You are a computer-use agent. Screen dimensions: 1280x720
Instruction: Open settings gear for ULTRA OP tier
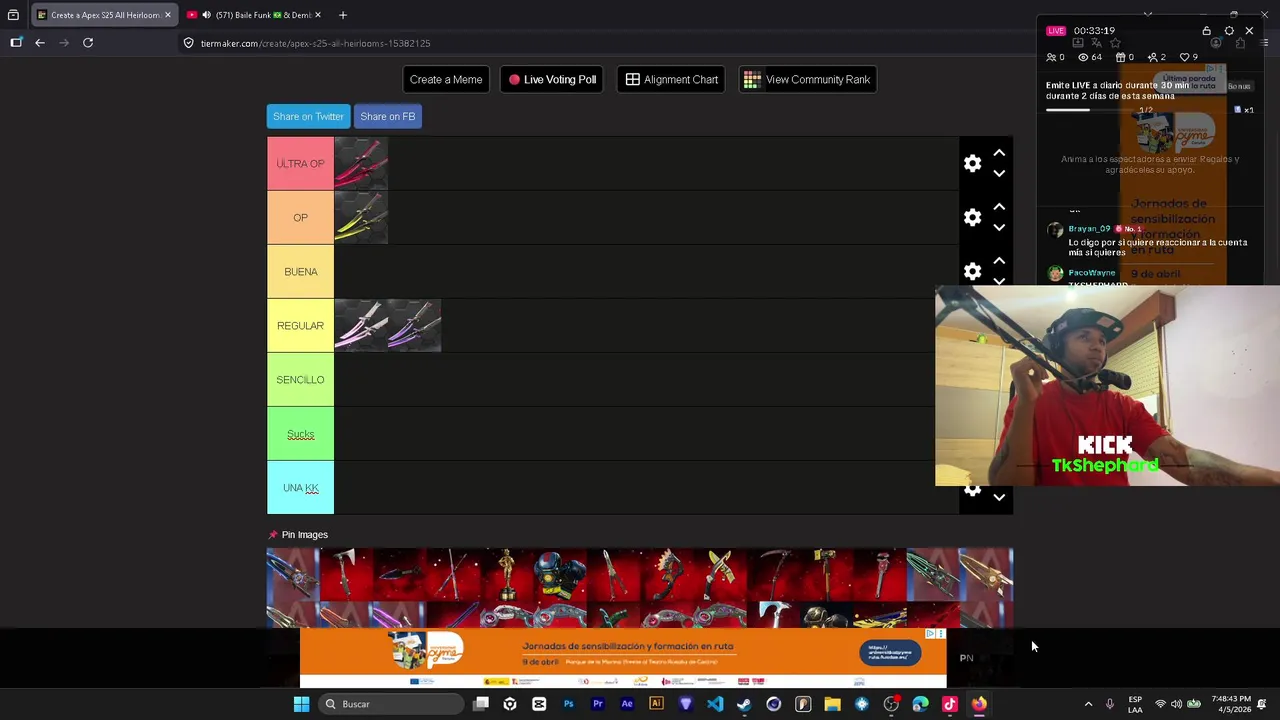(x=972, y=164)
